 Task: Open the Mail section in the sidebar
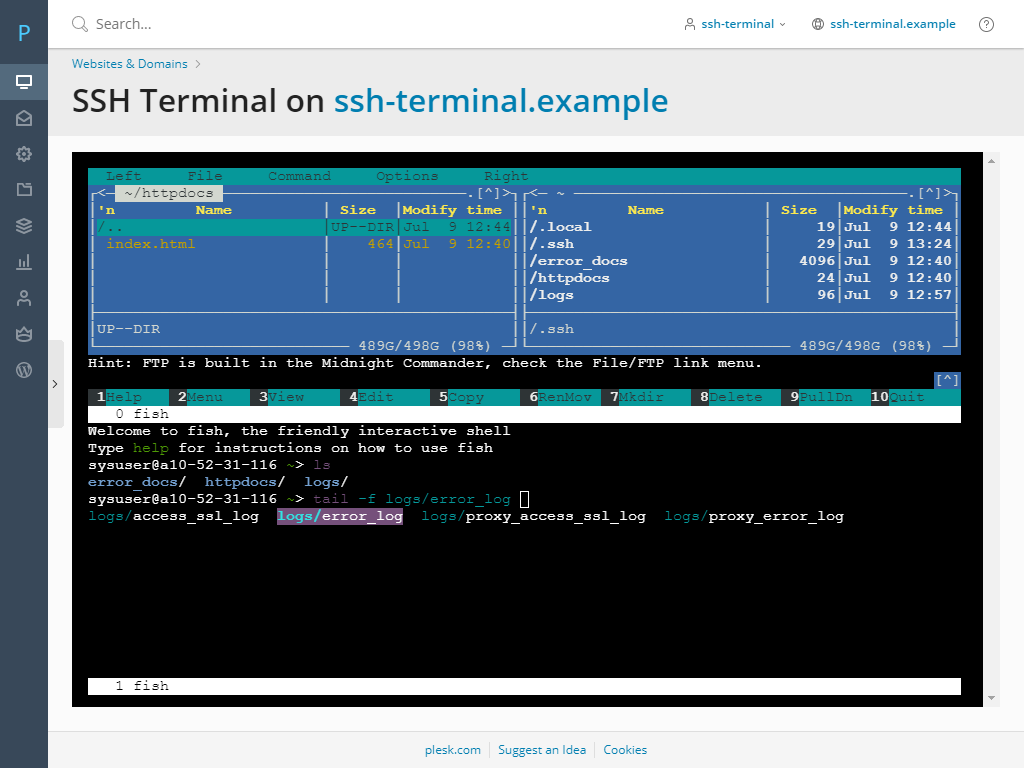click(x=23, y=117)
